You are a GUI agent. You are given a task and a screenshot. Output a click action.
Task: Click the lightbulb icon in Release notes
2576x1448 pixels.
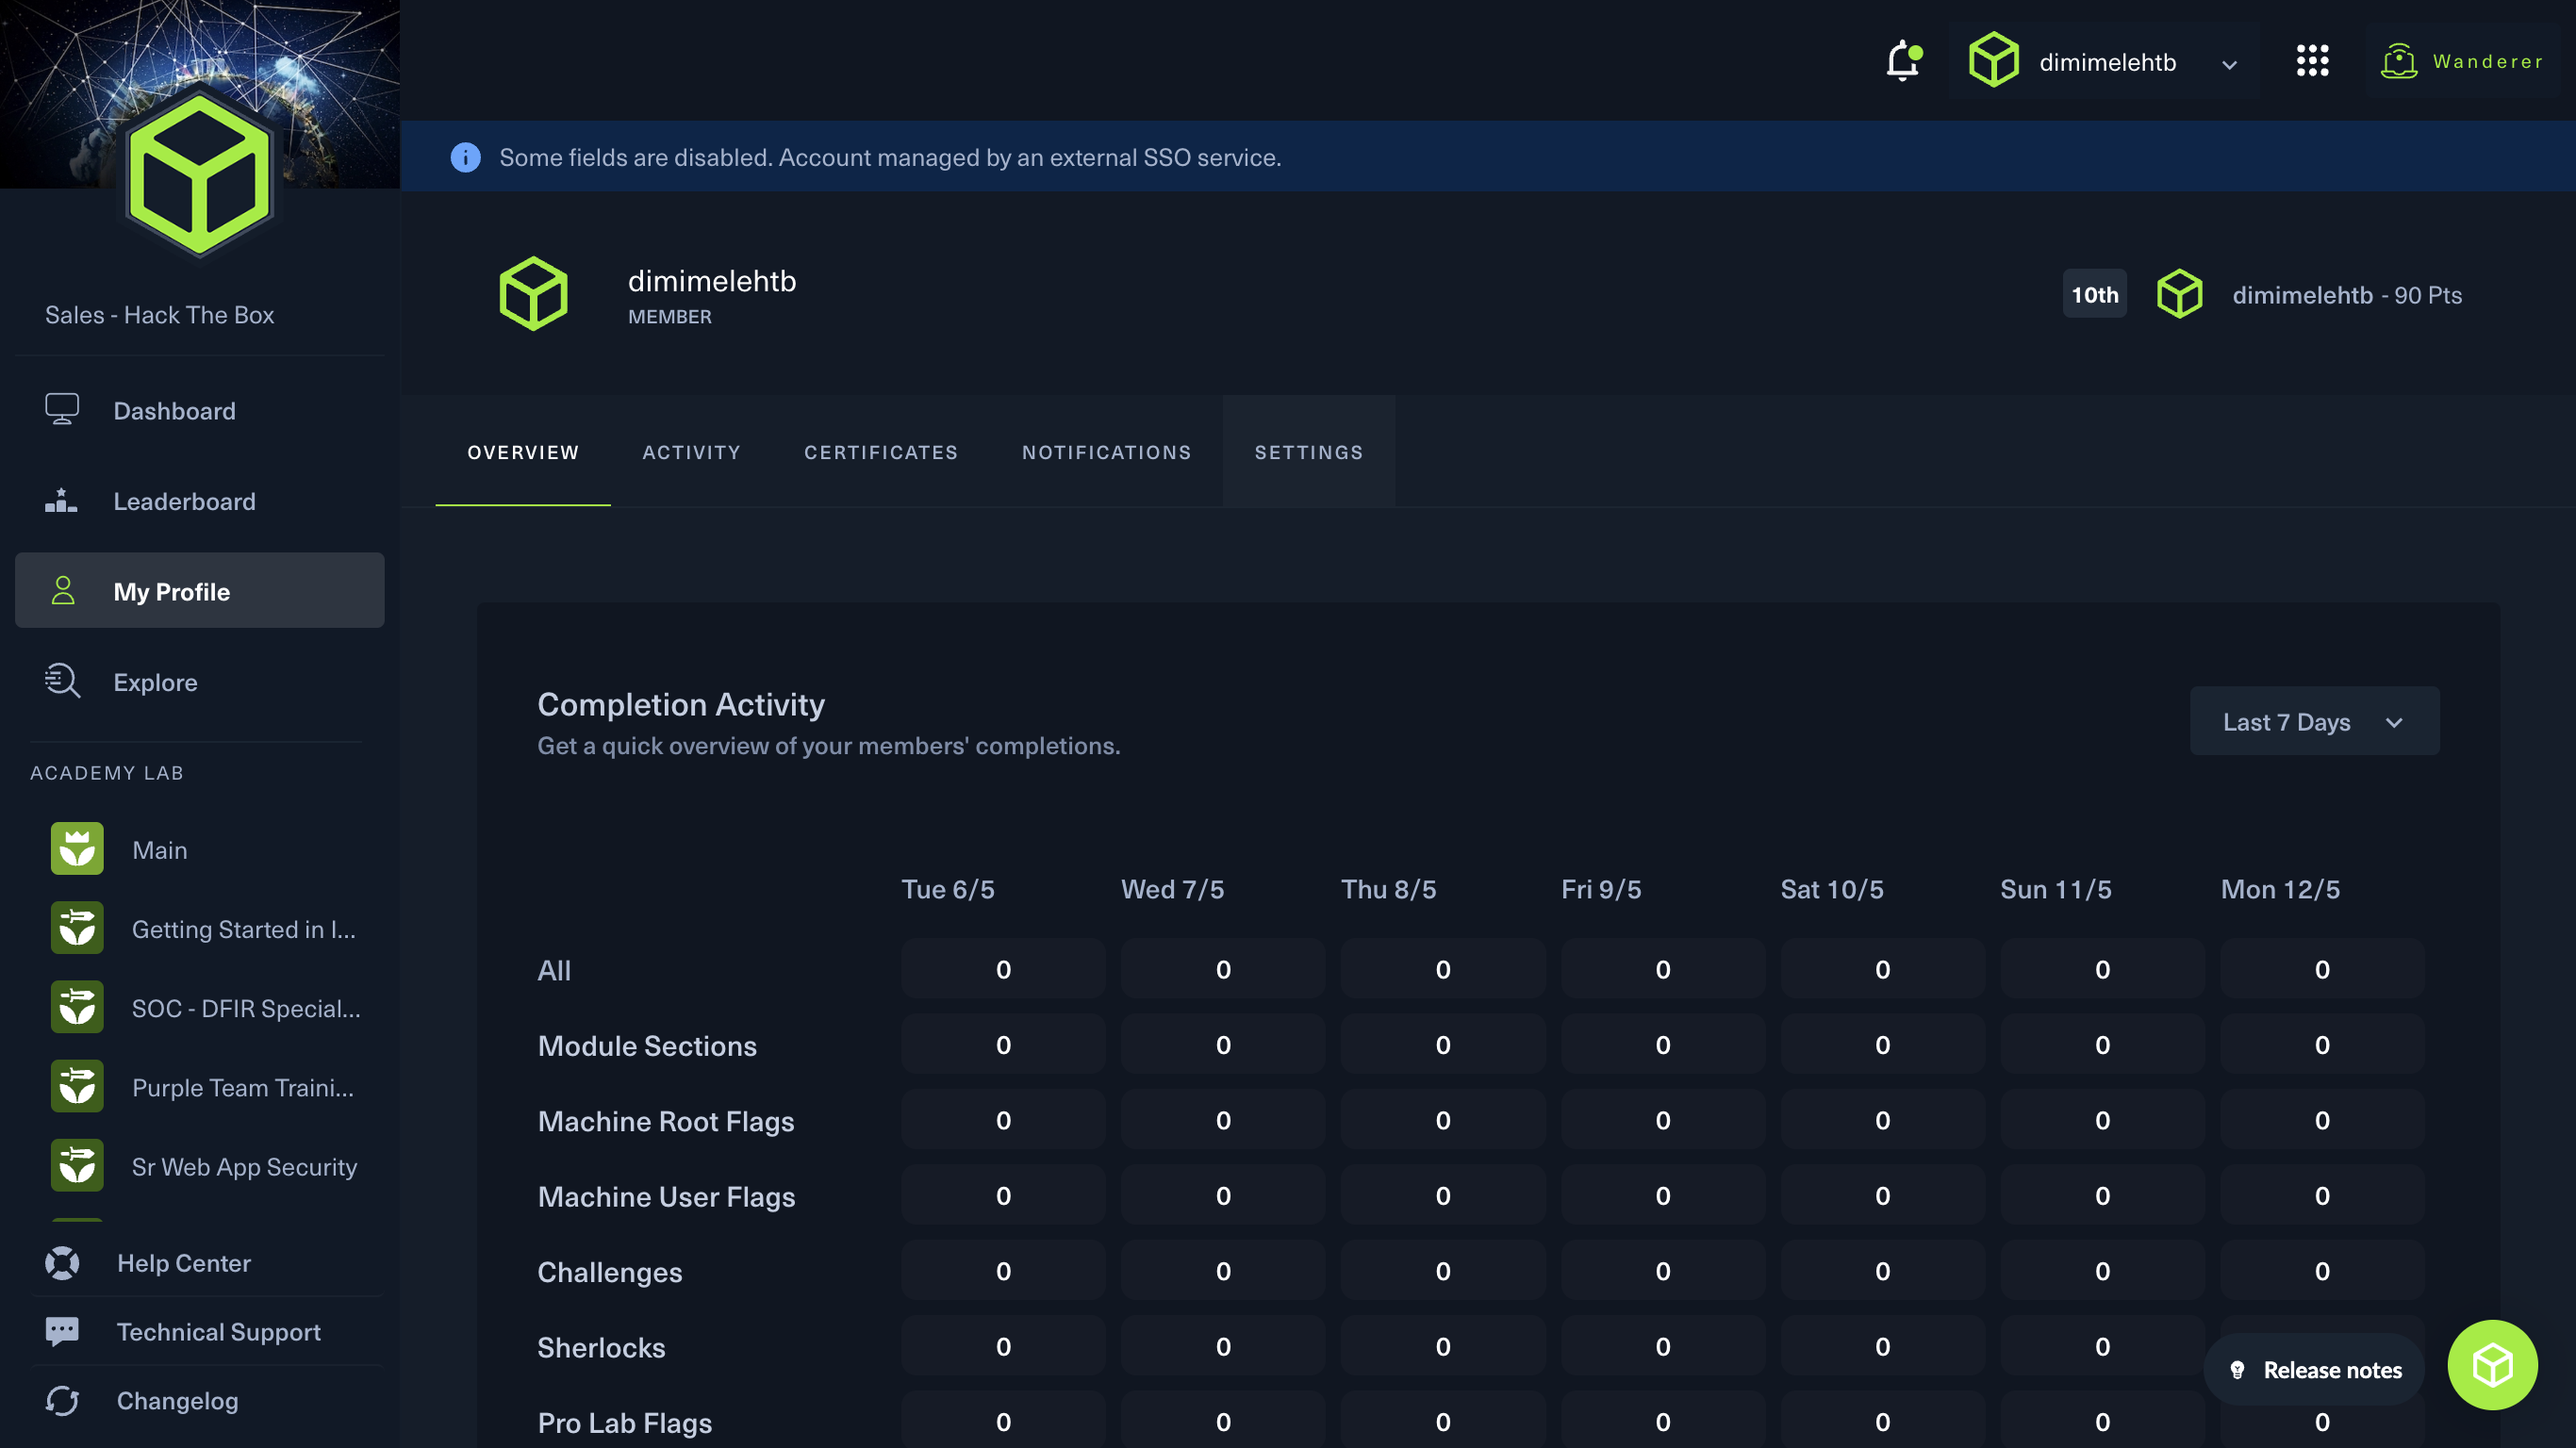coord(2237,1370)
